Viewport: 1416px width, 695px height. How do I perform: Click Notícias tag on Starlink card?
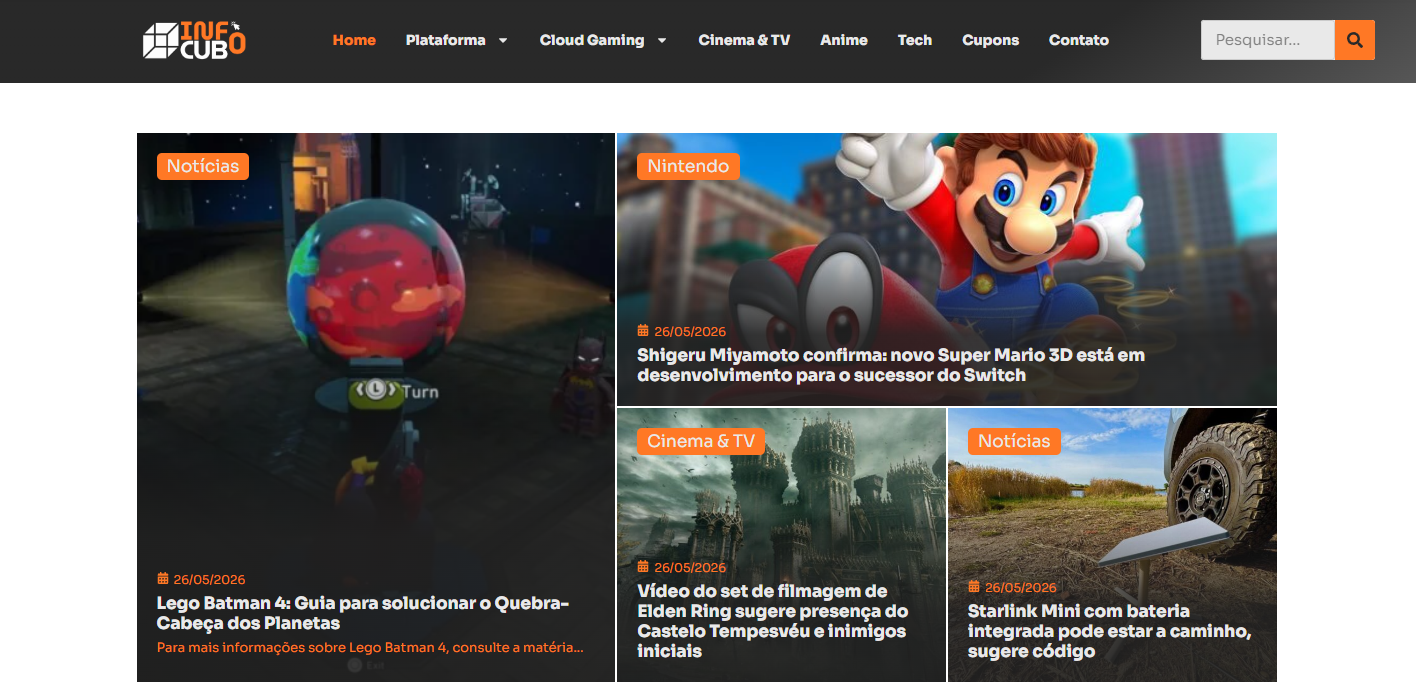point(1014,441)
